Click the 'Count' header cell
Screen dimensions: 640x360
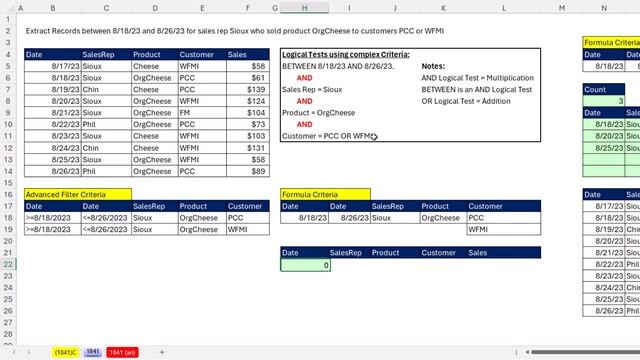[x=604, y=89]
